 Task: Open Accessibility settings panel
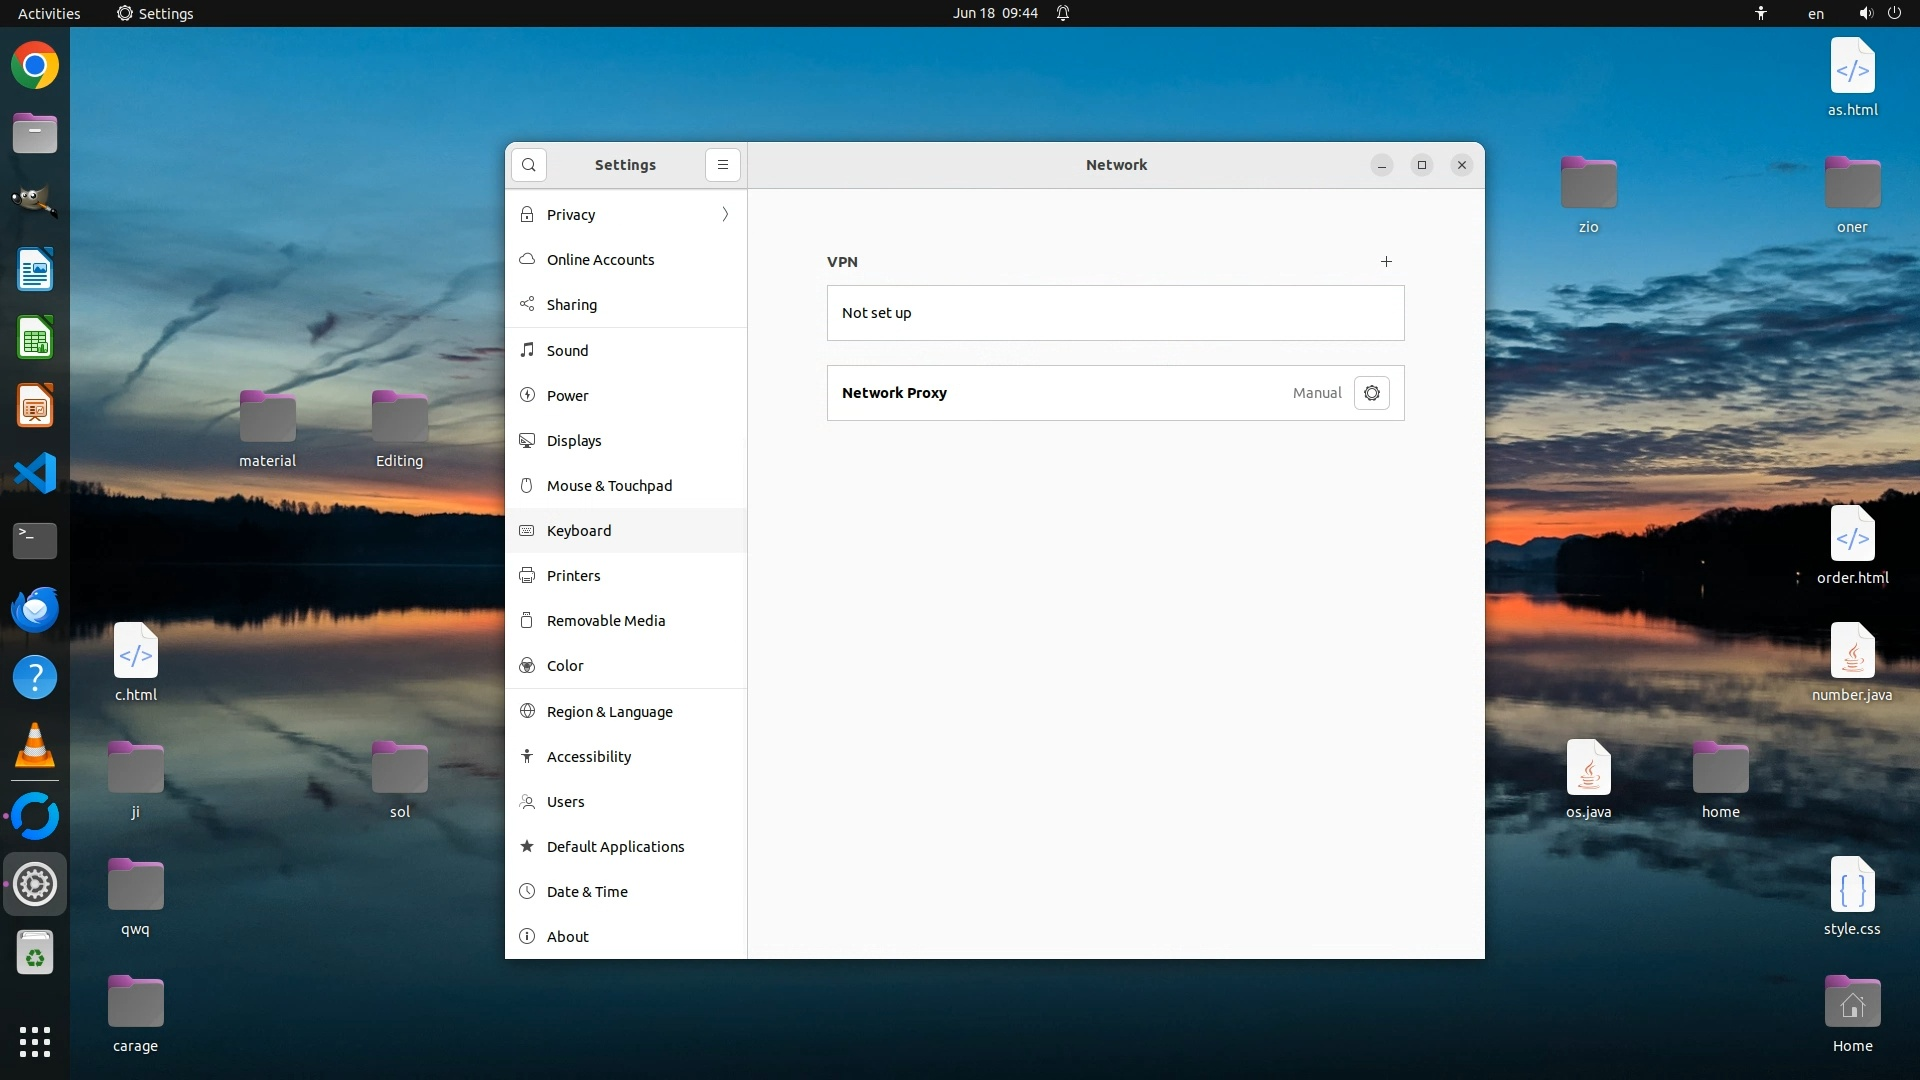point(588,757)
